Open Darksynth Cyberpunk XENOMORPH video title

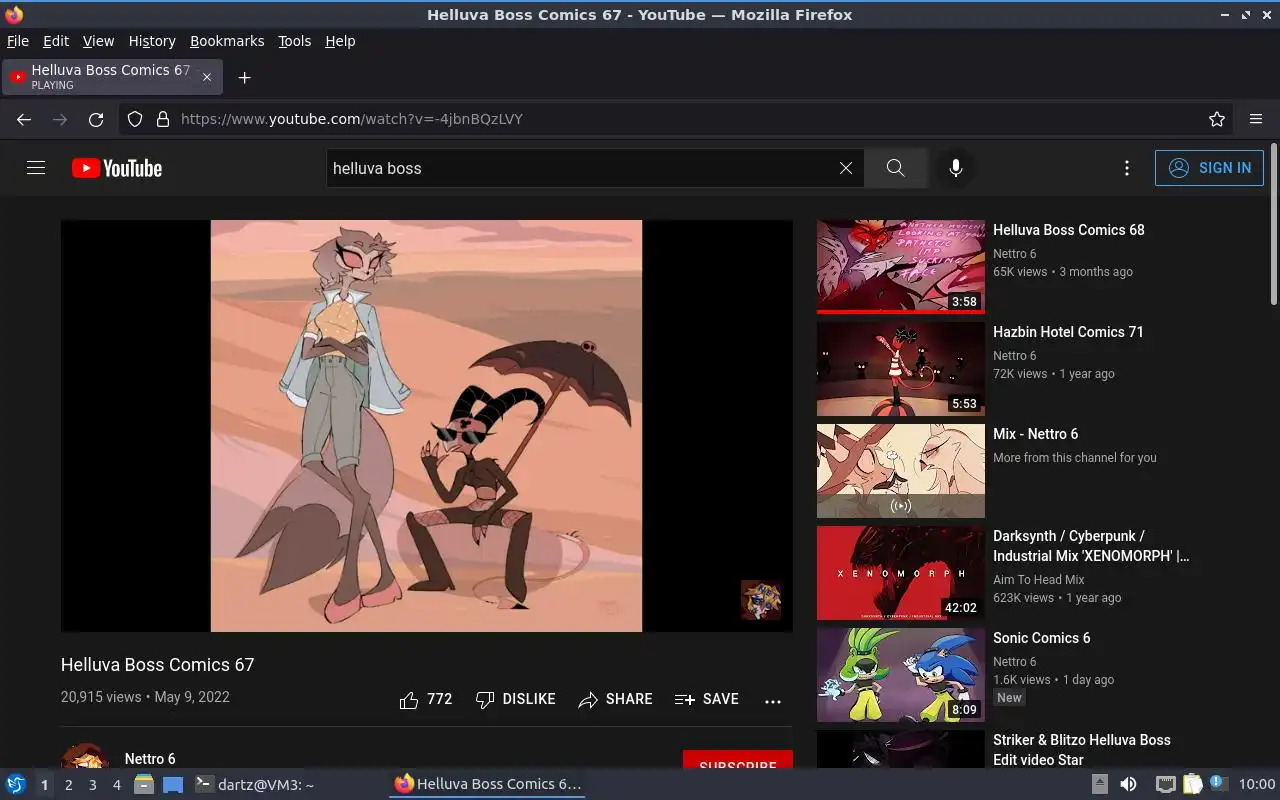(1091, 546)
